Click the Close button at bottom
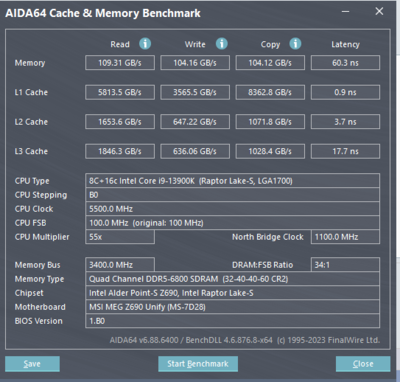Viewport: 400px width, 382px height. pyautogui.click(x=363, y=364)
